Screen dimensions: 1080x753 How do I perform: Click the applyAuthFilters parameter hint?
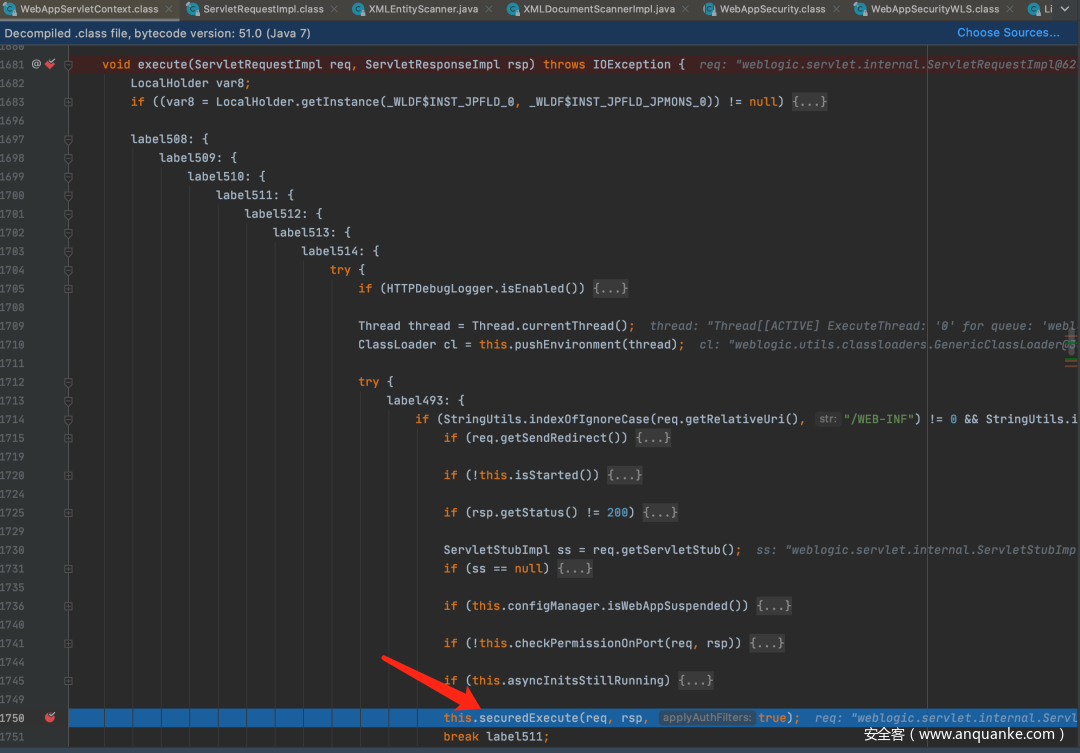point(706,718)
